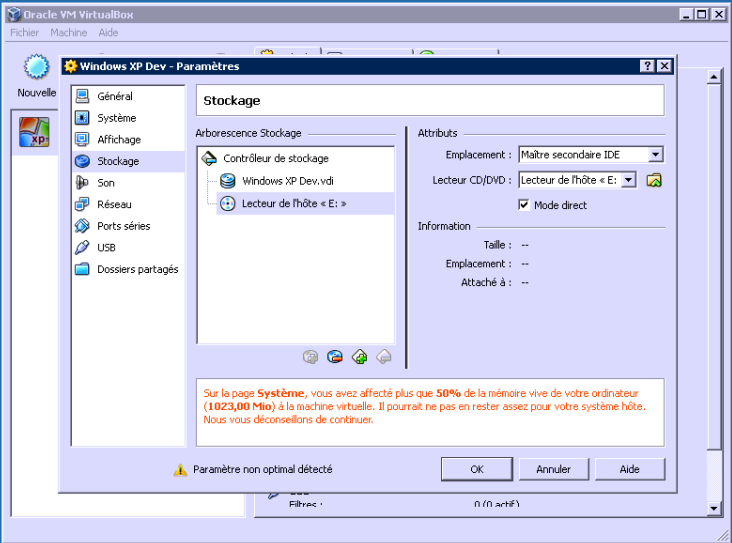Click the add controller icon with green plus

point(359,356)
